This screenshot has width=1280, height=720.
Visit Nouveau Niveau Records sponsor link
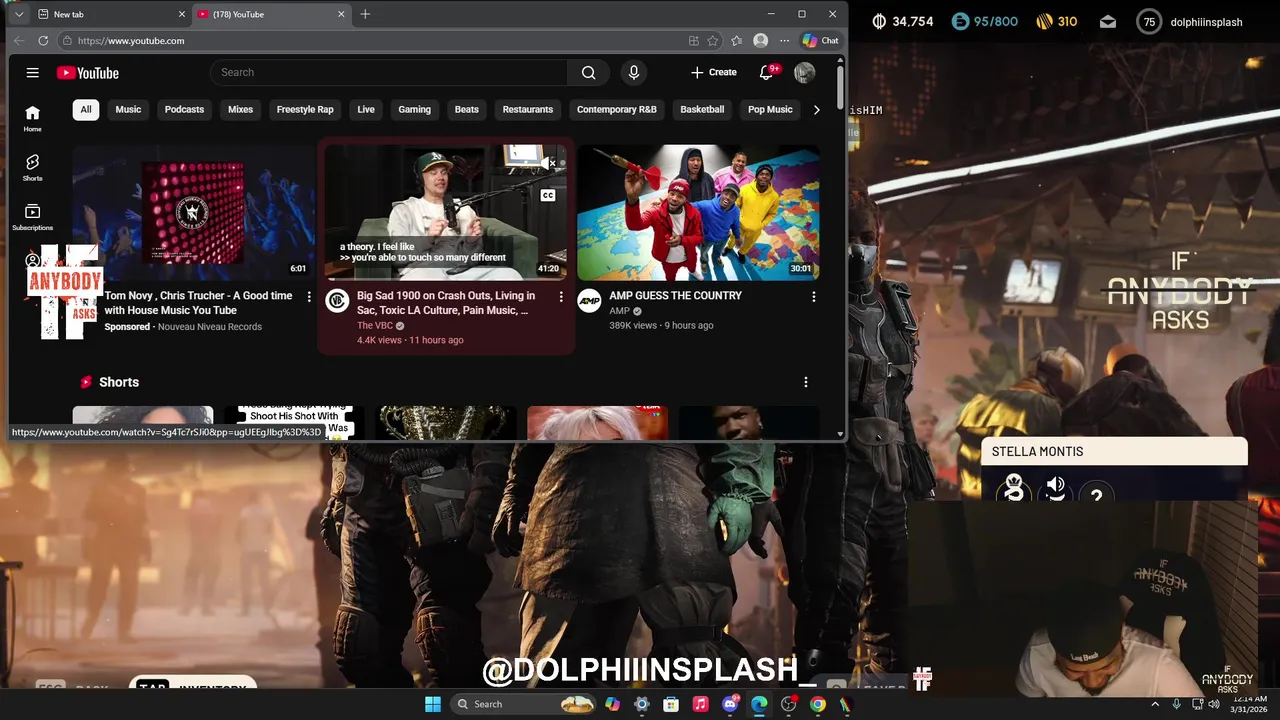point(210,327)
